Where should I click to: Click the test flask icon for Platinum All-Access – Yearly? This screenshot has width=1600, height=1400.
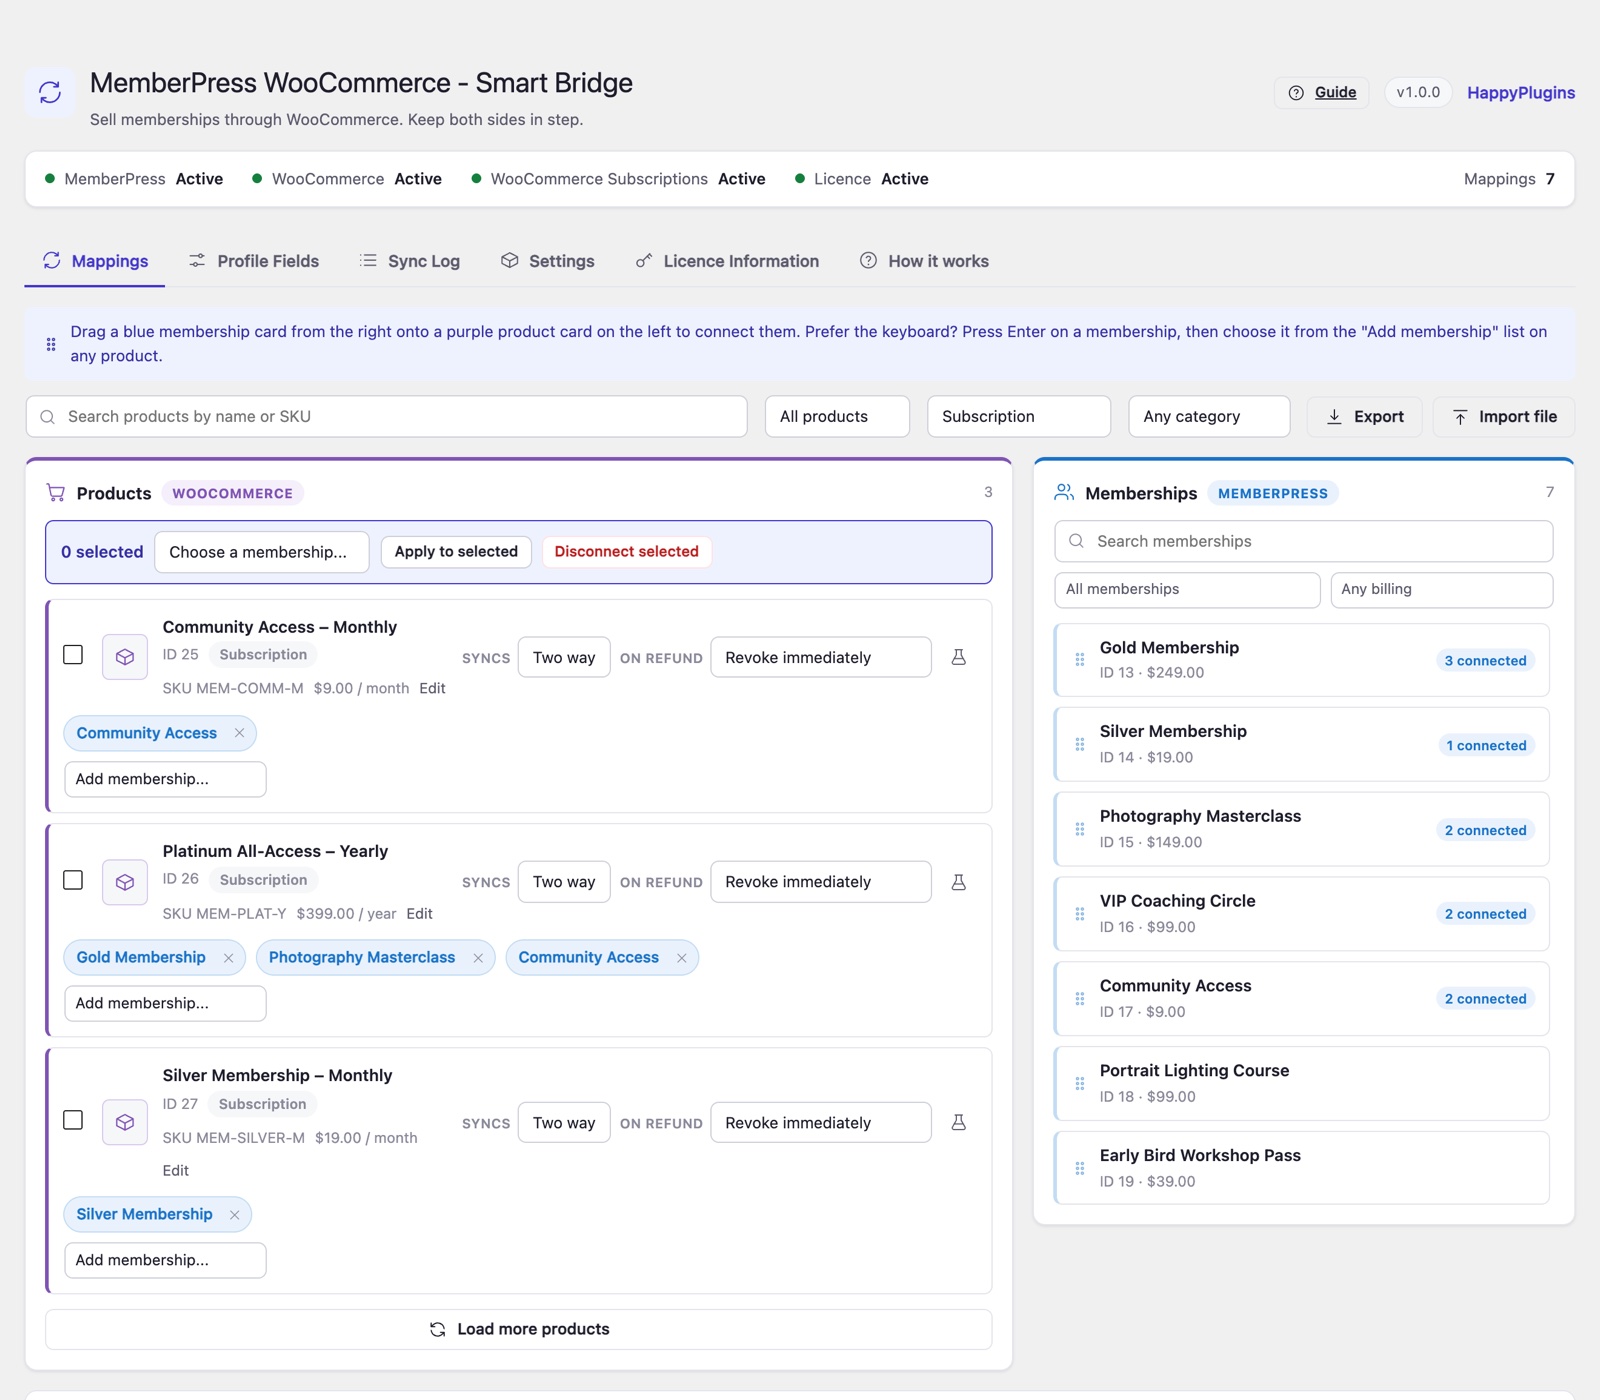pos(958,882)
